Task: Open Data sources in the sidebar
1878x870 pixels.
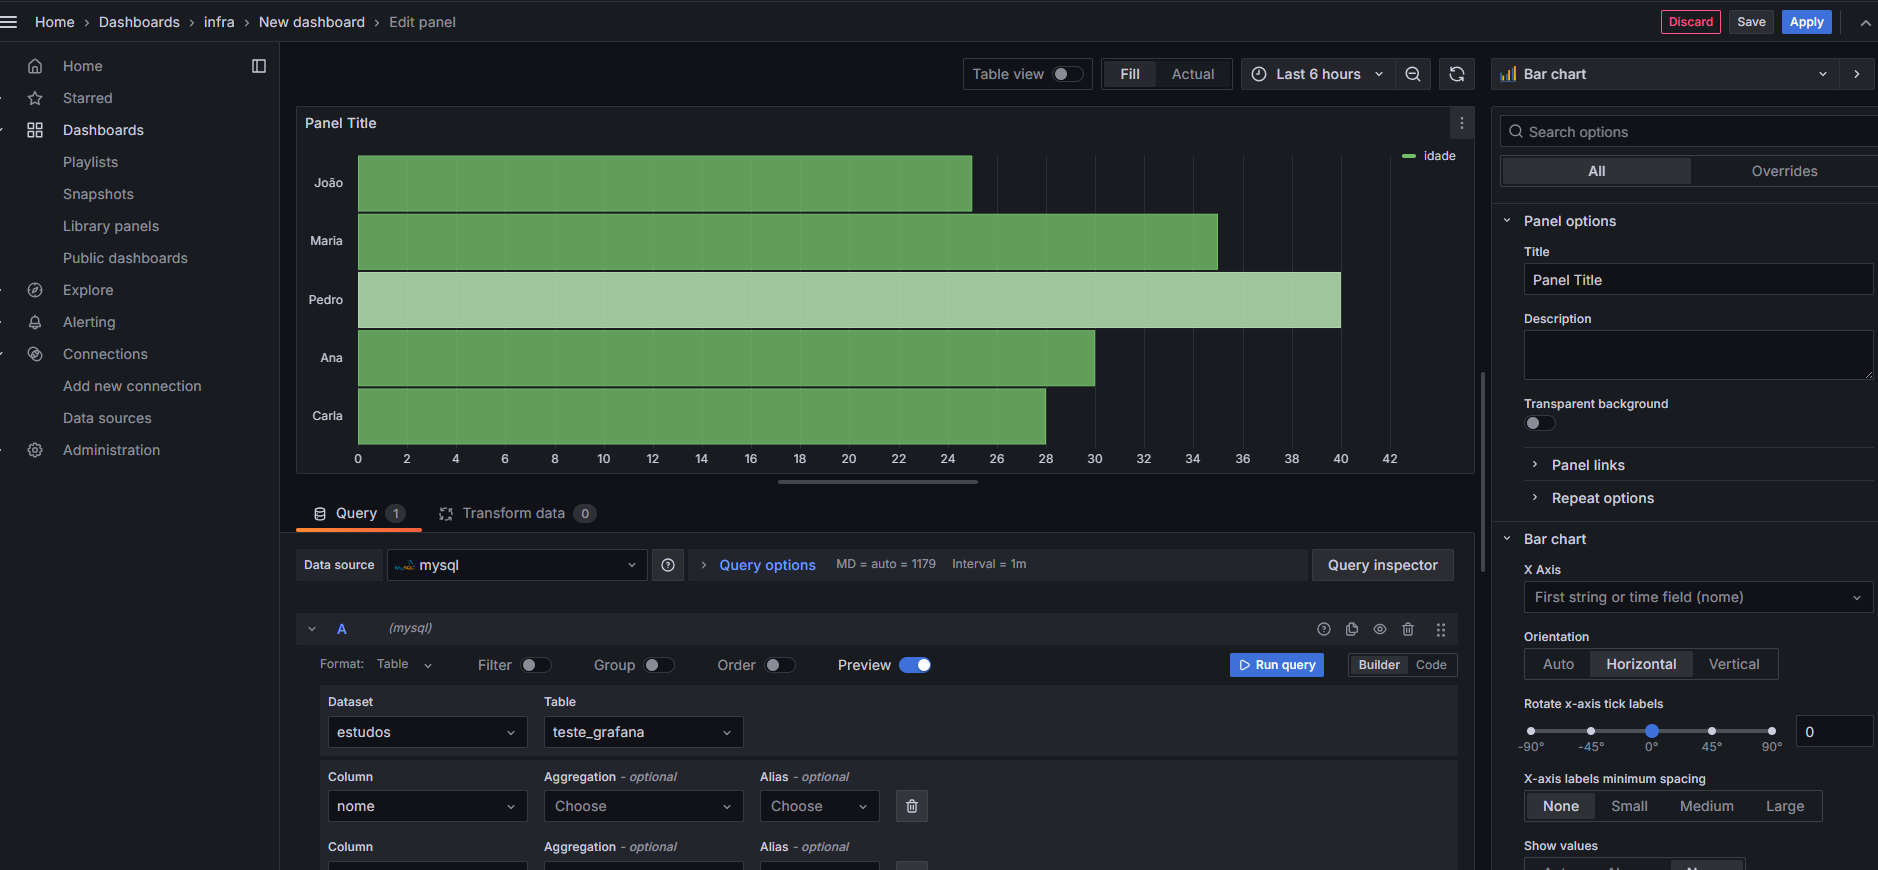Action: pyautogui.click(x=107, y=418)
